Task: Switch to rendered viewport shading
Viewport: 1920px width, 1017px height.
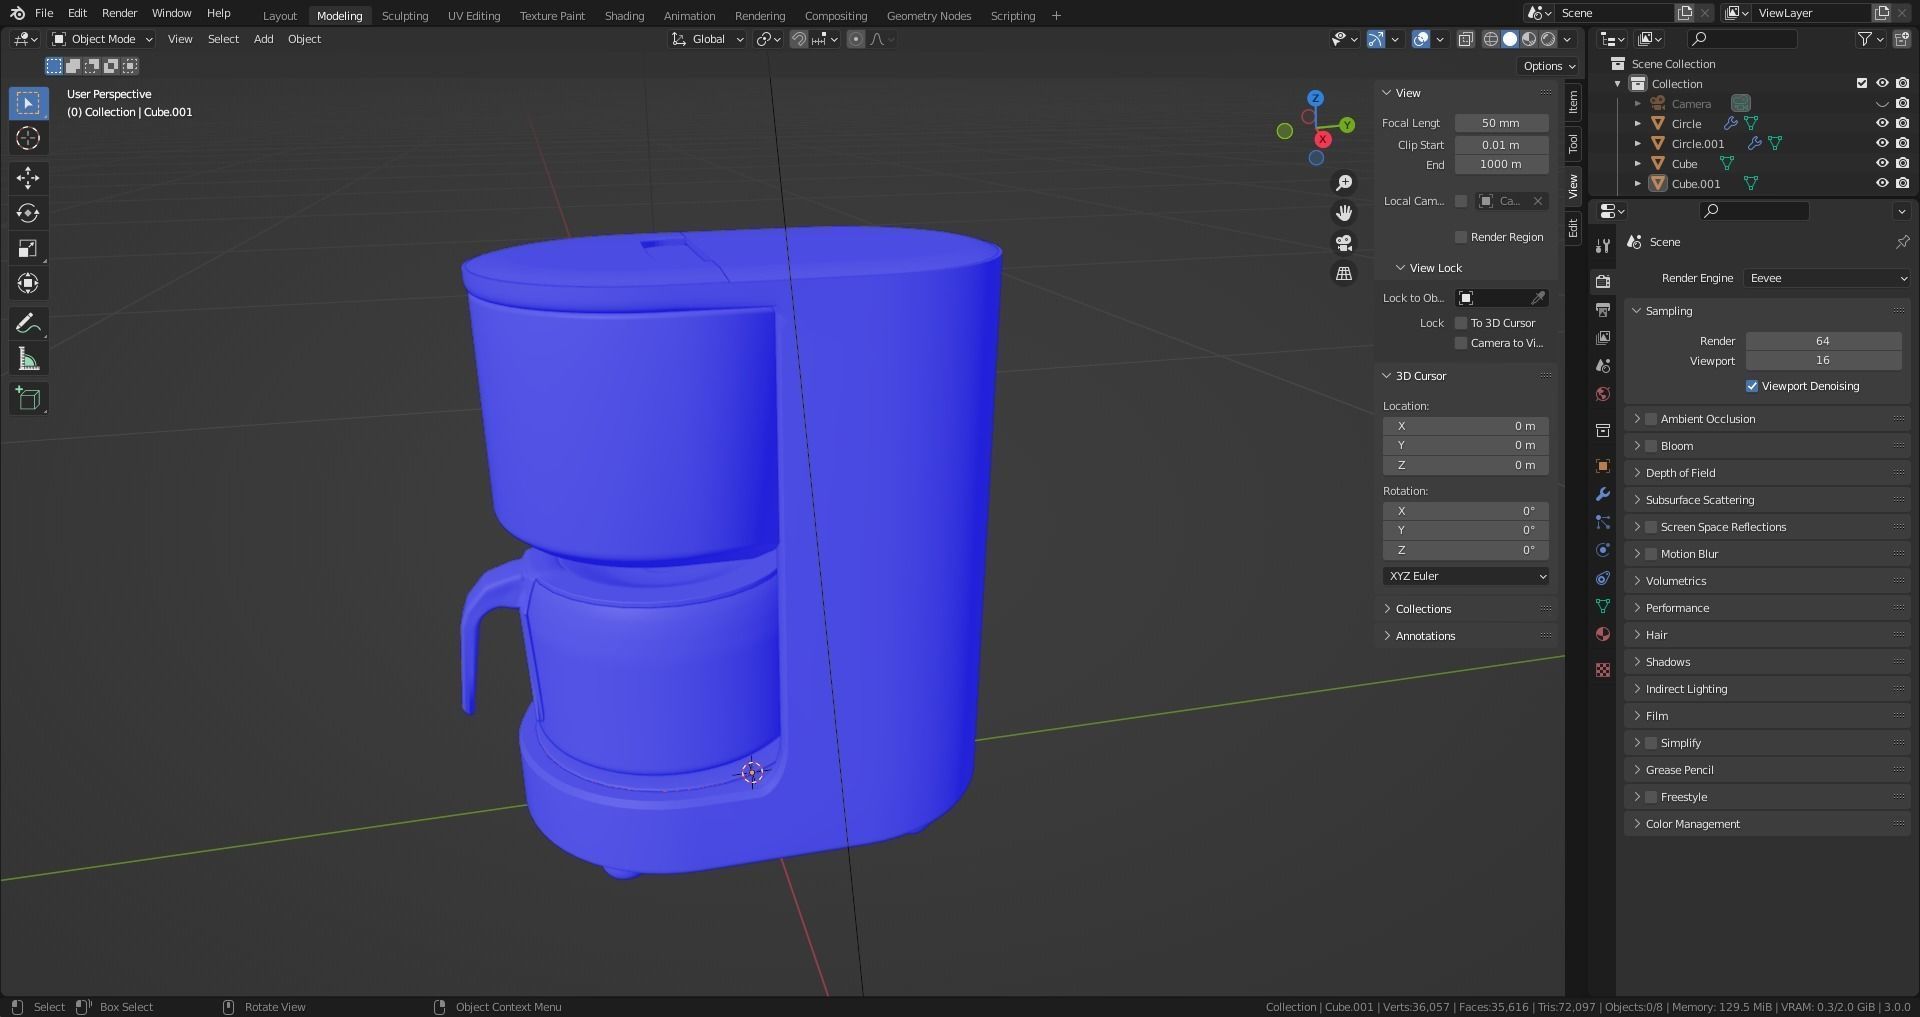Action: point(1548,39)
